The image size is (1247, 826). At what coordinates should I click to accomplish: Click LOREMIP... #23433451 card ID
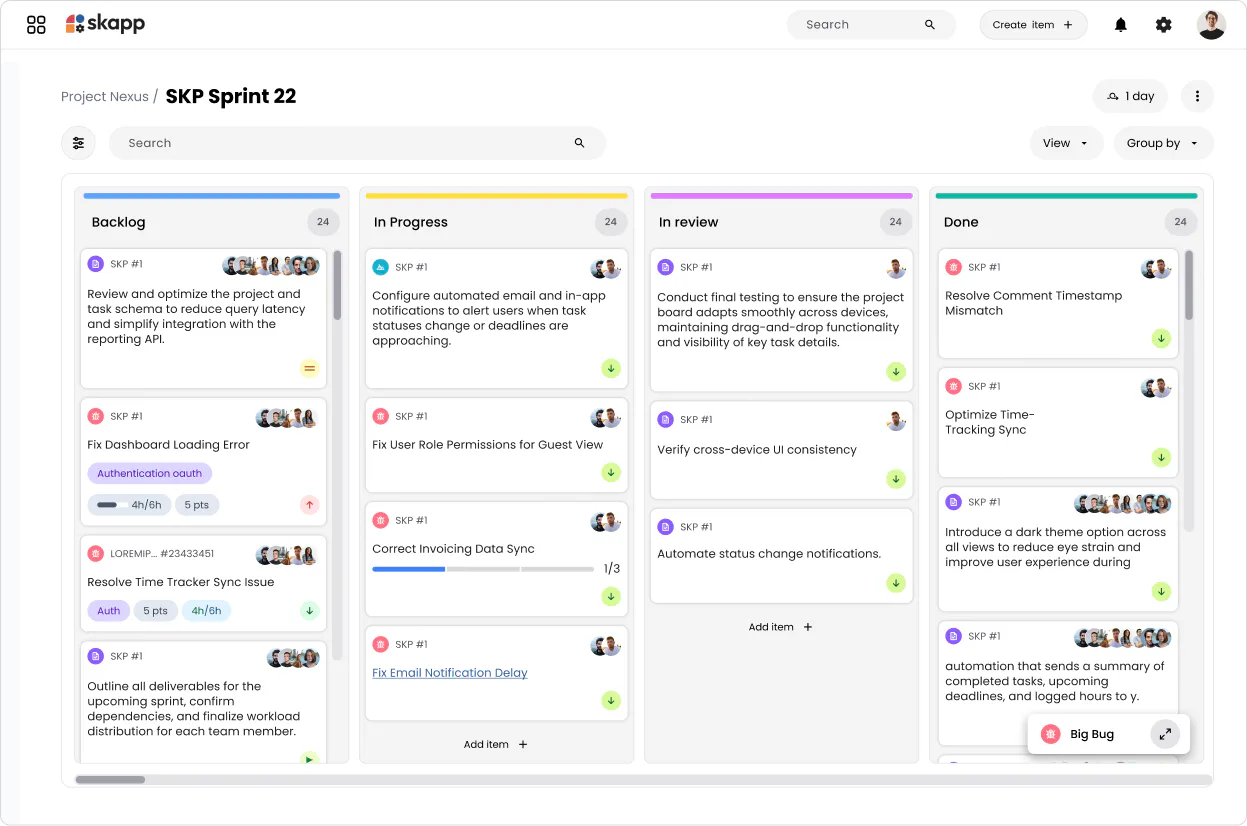(162, 554)
